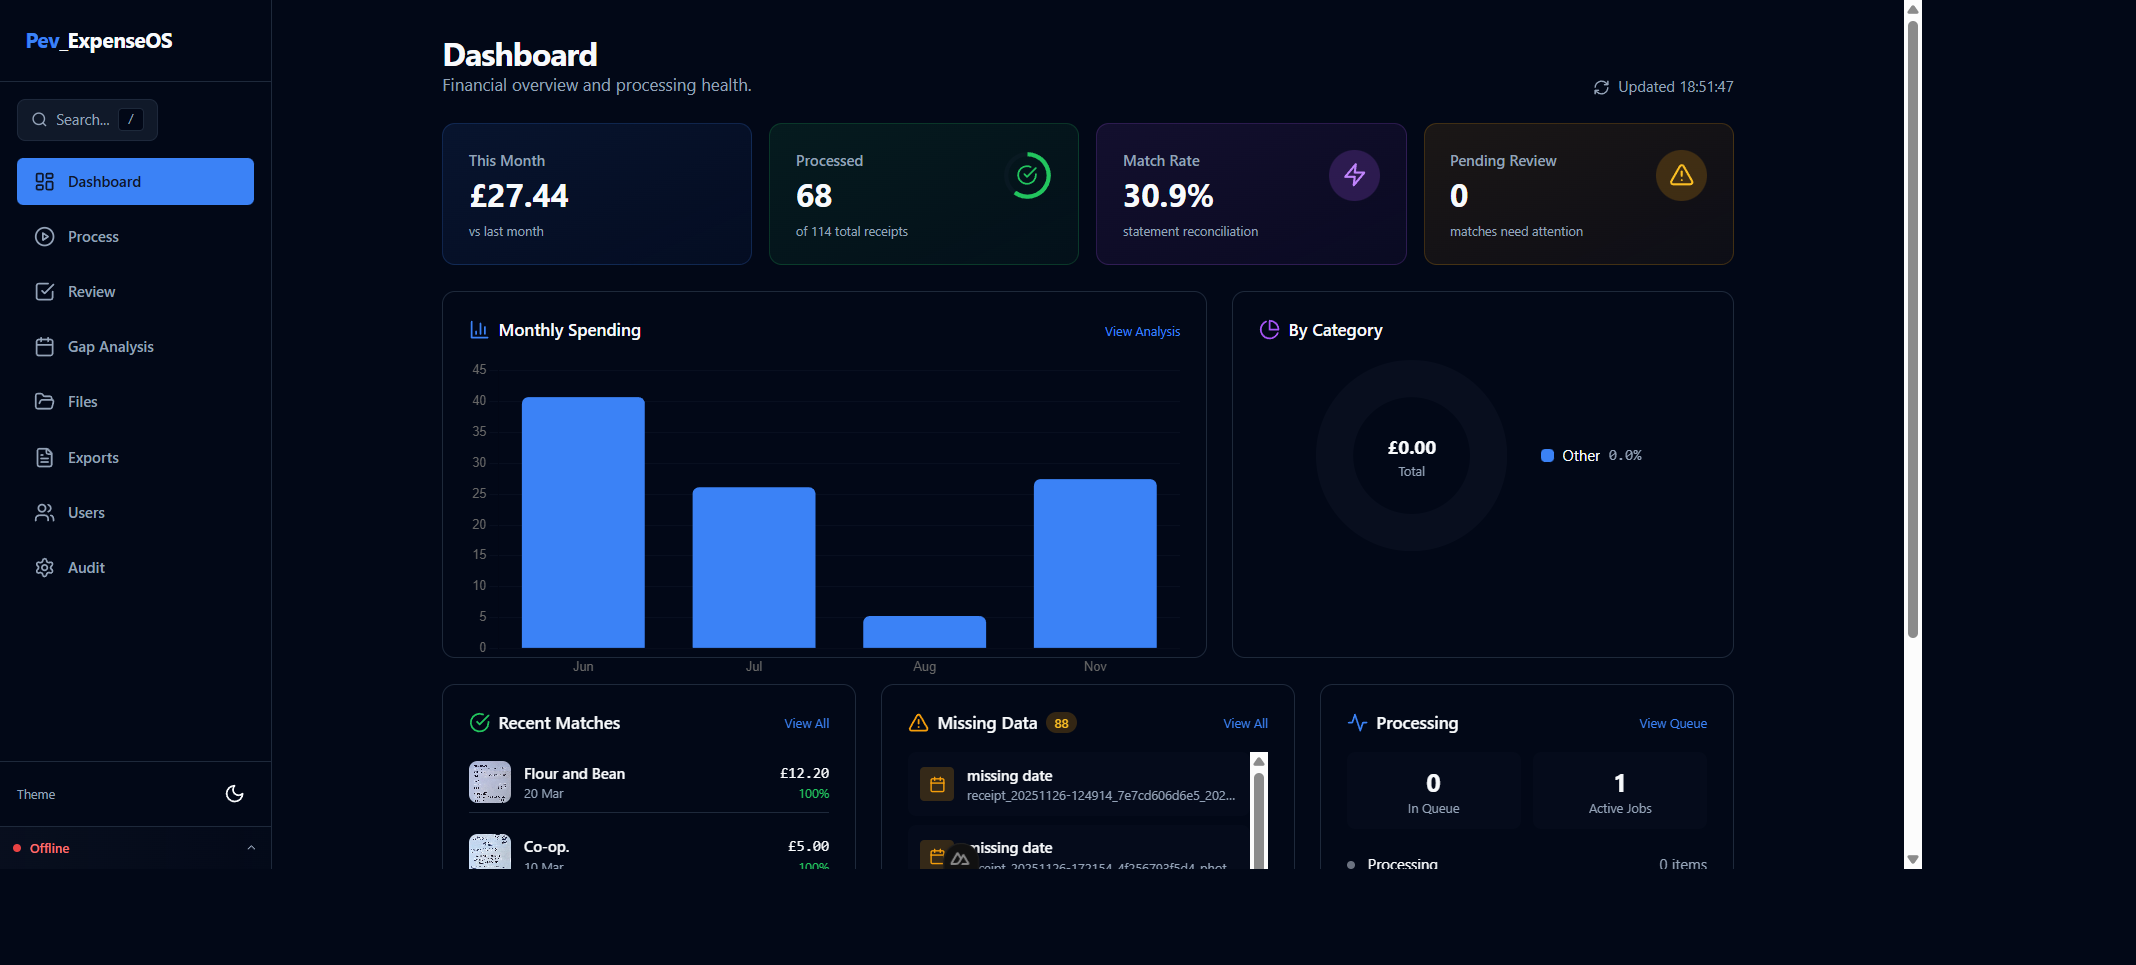This screenshot has width=2136, height=965.
Task: Open the Exports section icon
Action: pos(45,457)
